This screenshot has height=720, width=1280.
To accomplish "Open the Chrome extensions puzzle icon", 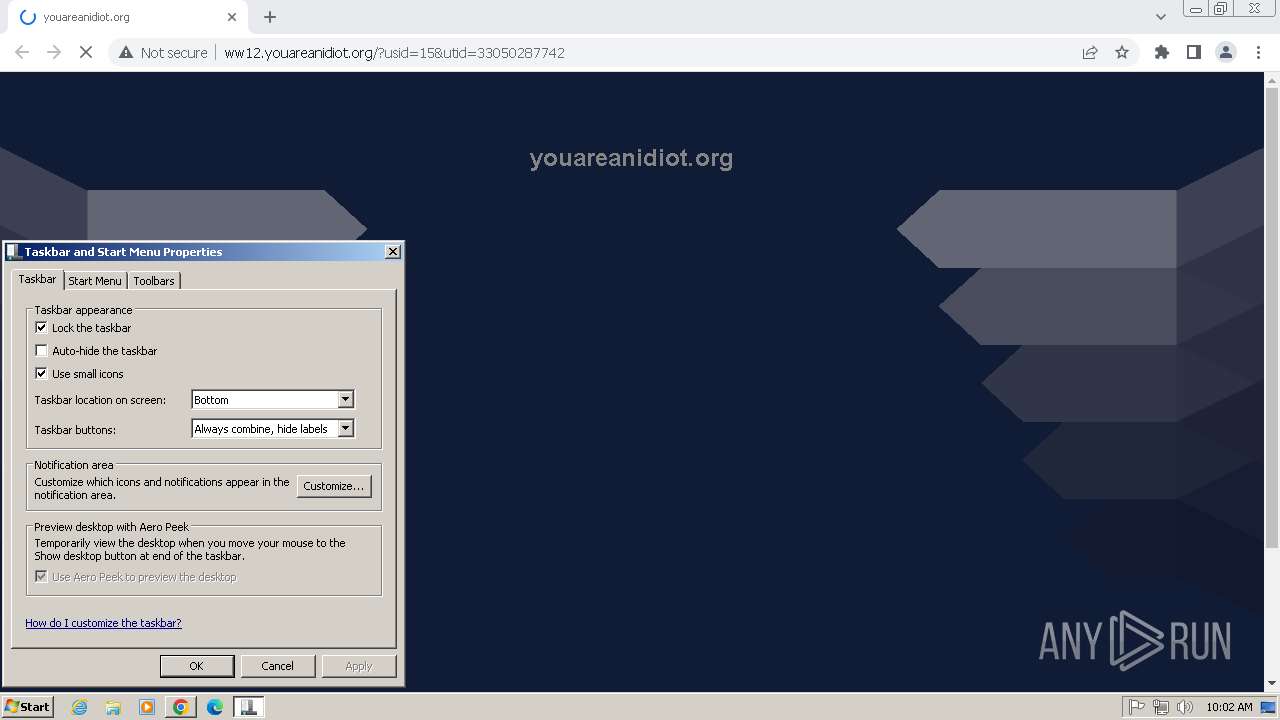I will (x=1162, y=52).
